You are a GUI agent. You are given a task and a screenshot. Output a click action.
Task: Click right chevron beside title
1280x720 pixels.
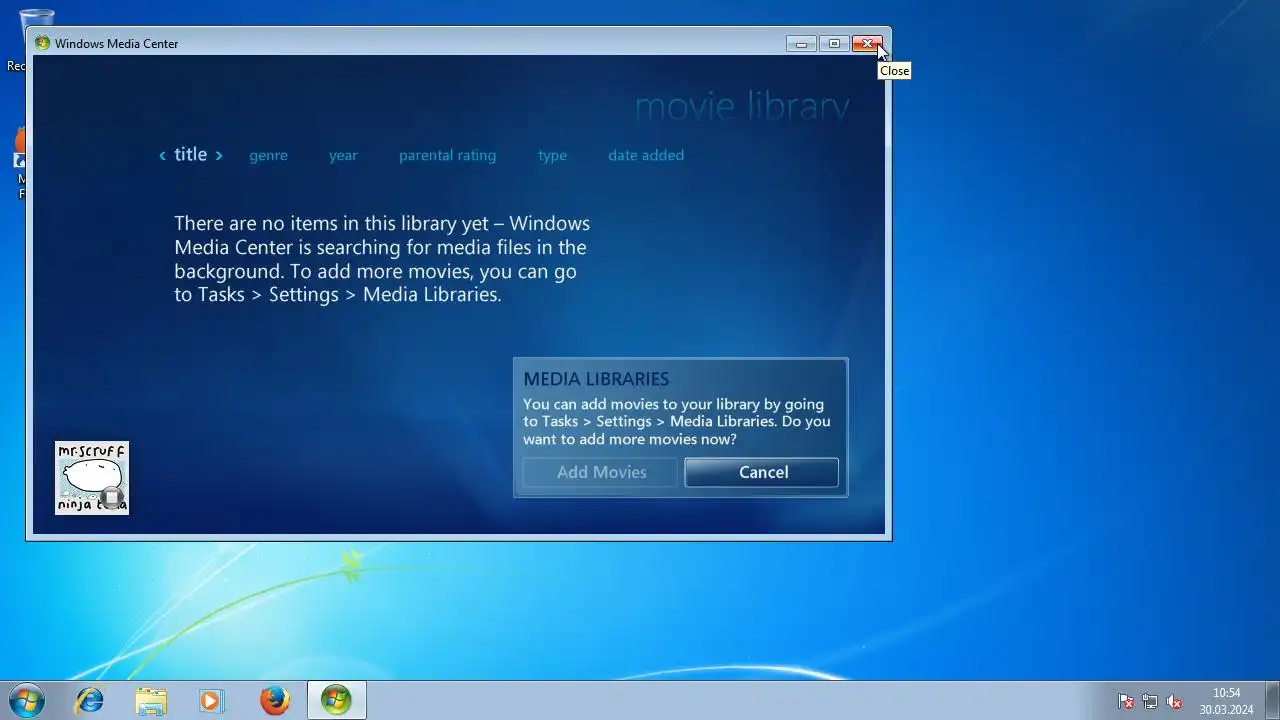pyautogui.click(x=219, y=155)
